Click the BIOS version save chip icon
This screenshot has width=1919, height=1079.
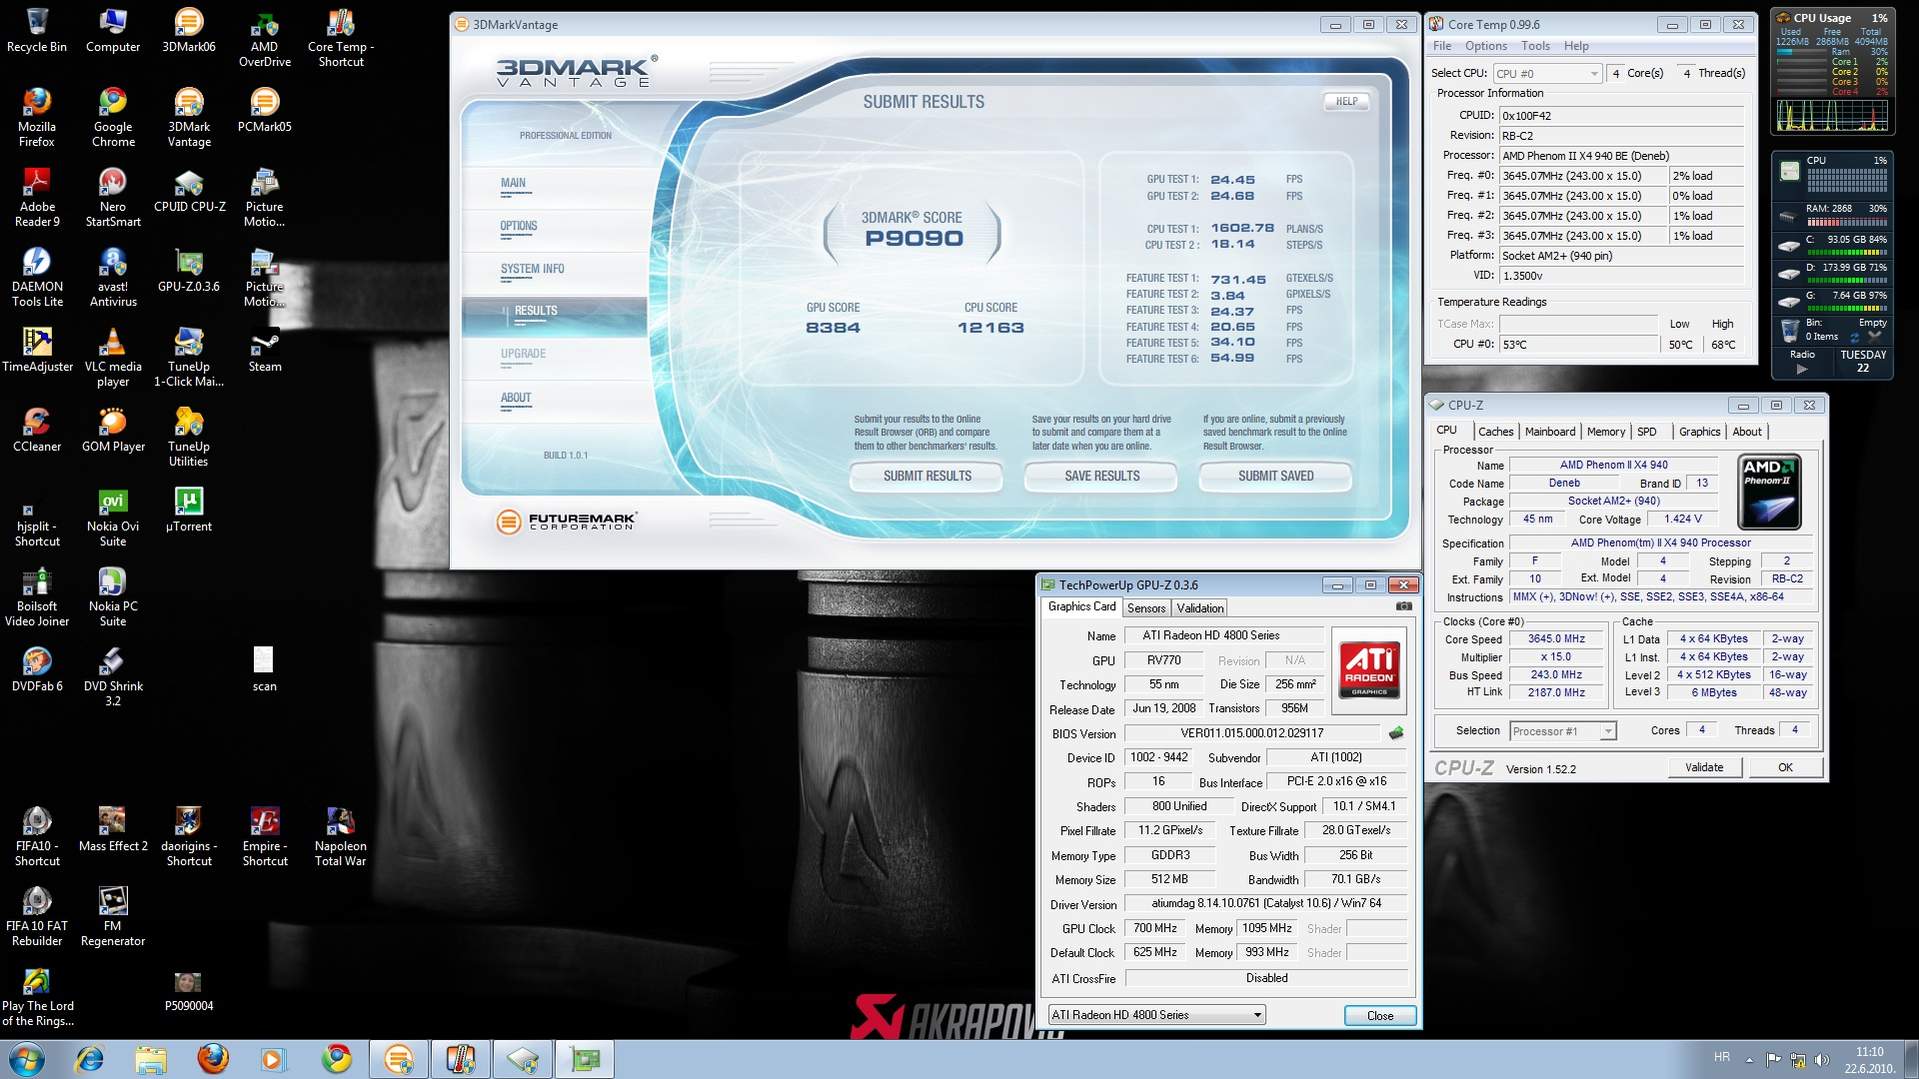click(x=1396, y=733)
